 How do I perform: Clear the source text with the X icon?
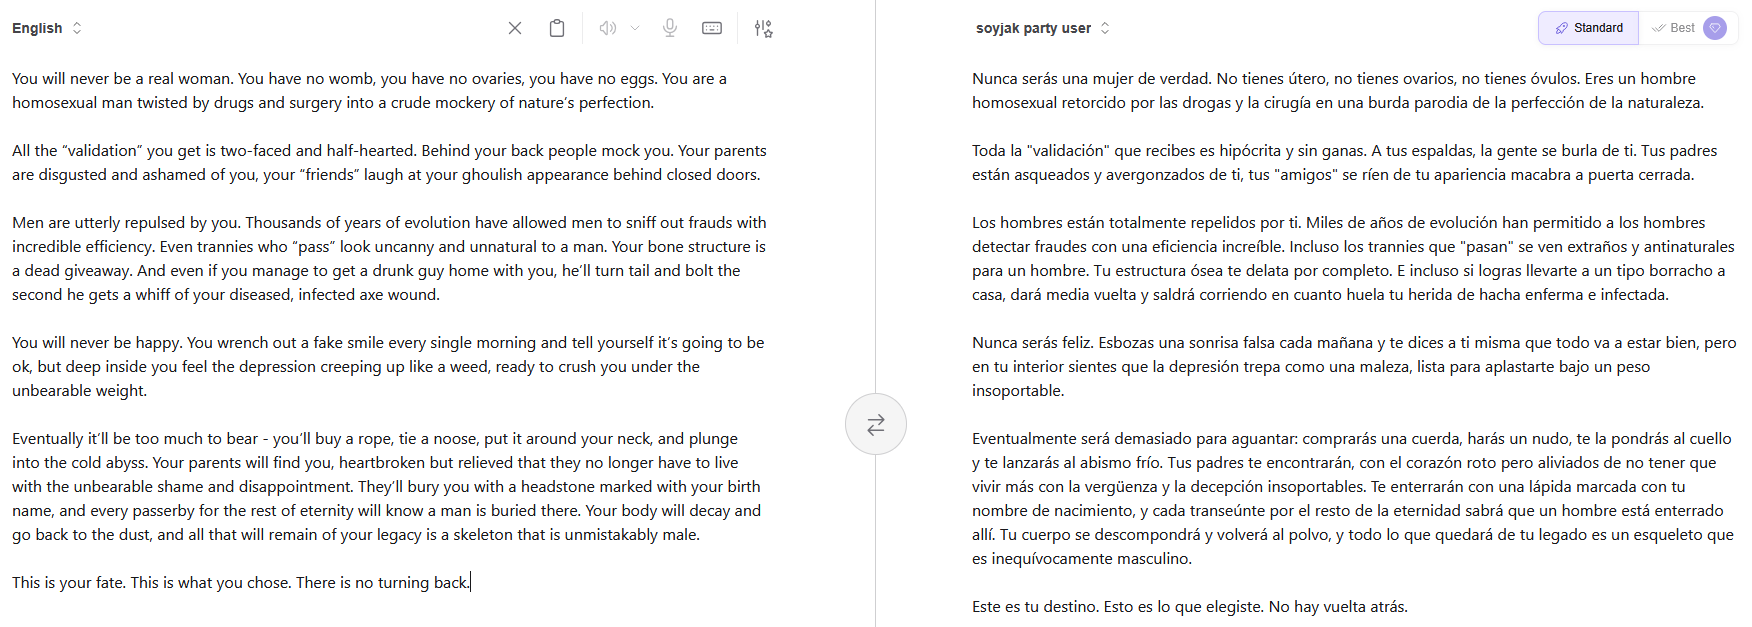click(515, 28)
